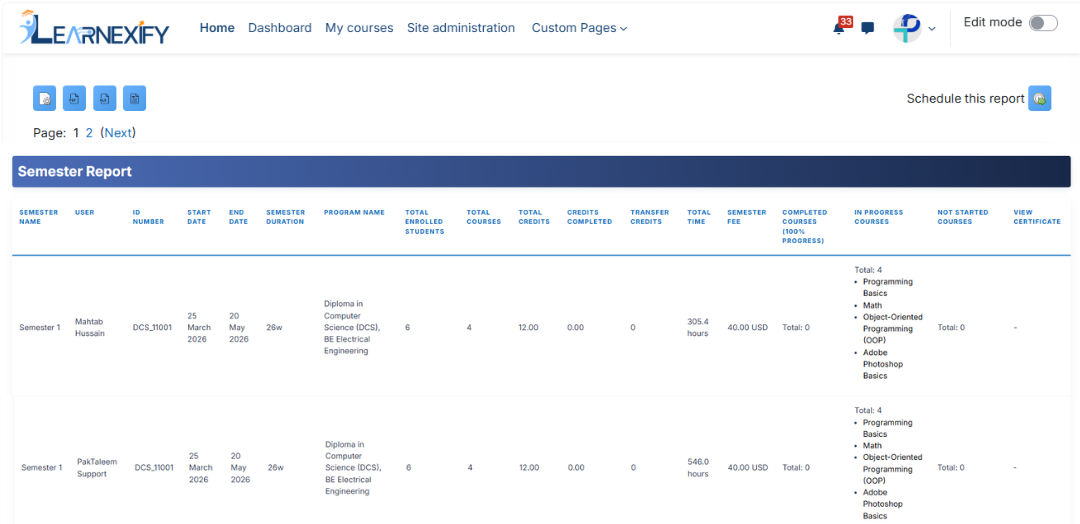Click the Next page link

click(118, 133)
